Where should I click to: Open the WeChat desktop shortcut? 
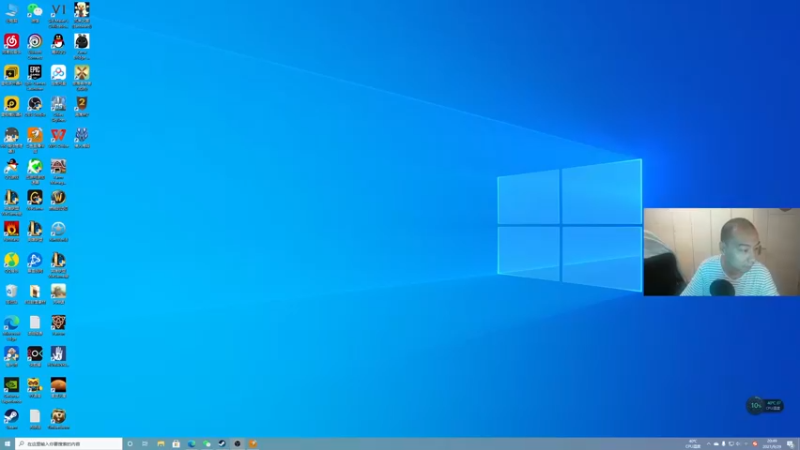[35, 12]
